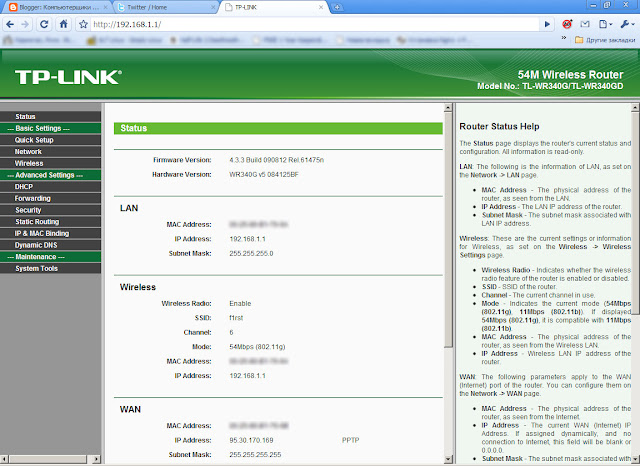Viewport: 640px width, 466px height.
Task: Click the status pane vertical scrollbar thumb
Action: (448, 230)
